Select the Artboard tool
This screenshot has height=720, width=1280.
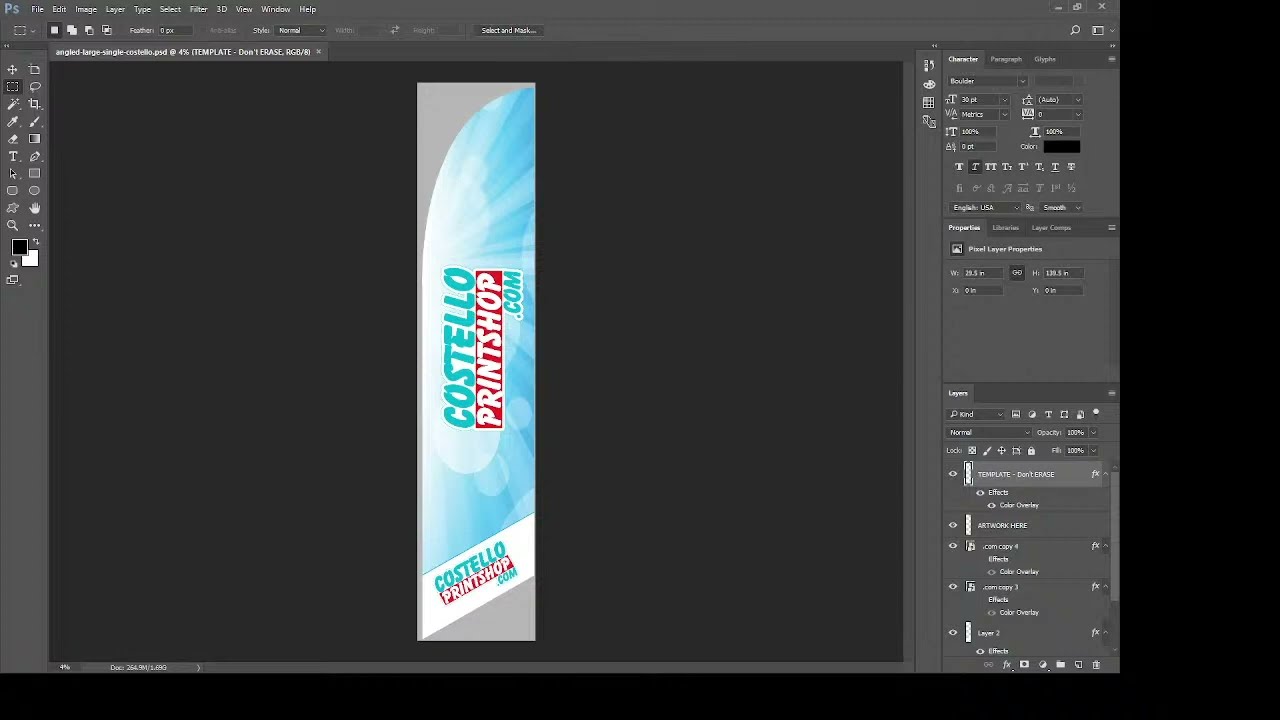click(x=35, y=69)
